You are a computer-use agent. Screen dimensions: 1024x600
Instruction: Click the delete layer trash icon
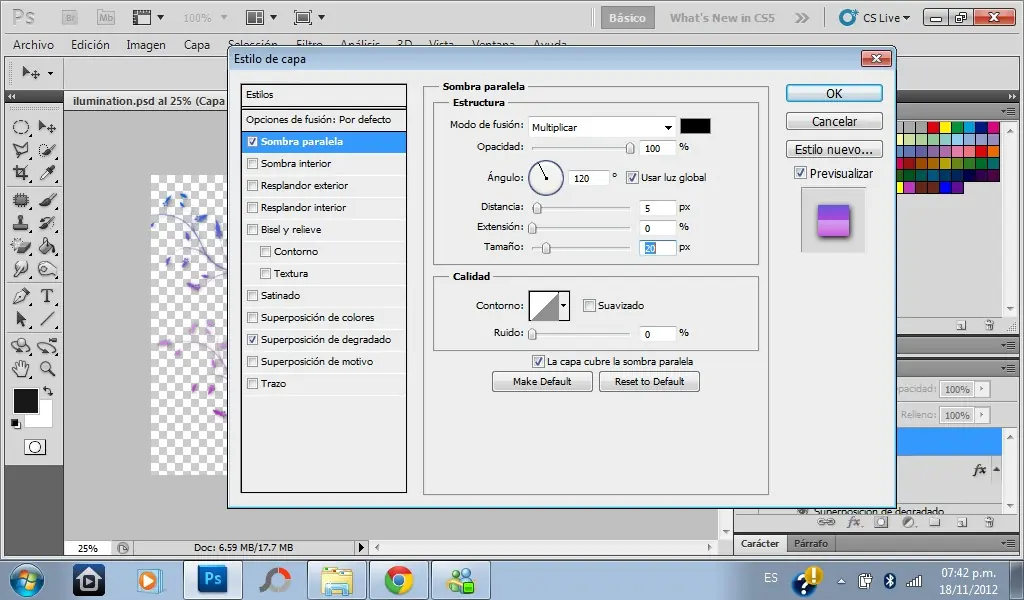[988, 521]
